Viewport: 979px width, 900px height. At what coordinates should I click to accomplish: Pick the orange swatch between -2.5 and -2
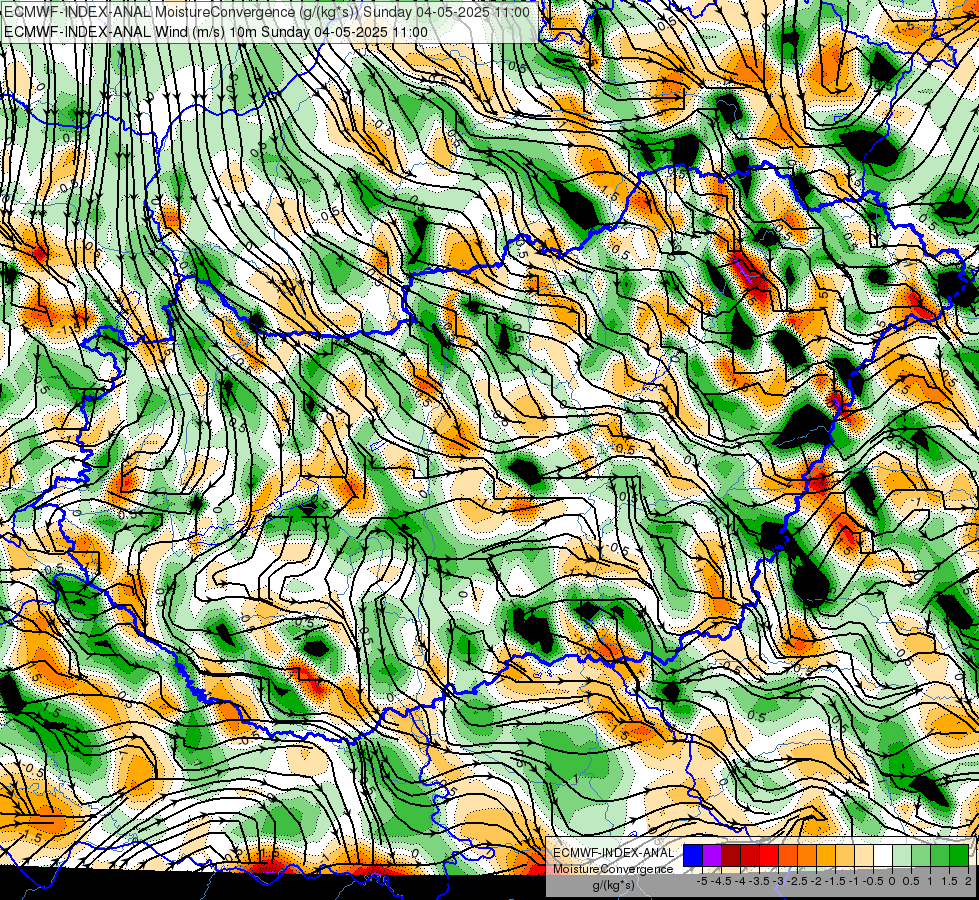807,856
